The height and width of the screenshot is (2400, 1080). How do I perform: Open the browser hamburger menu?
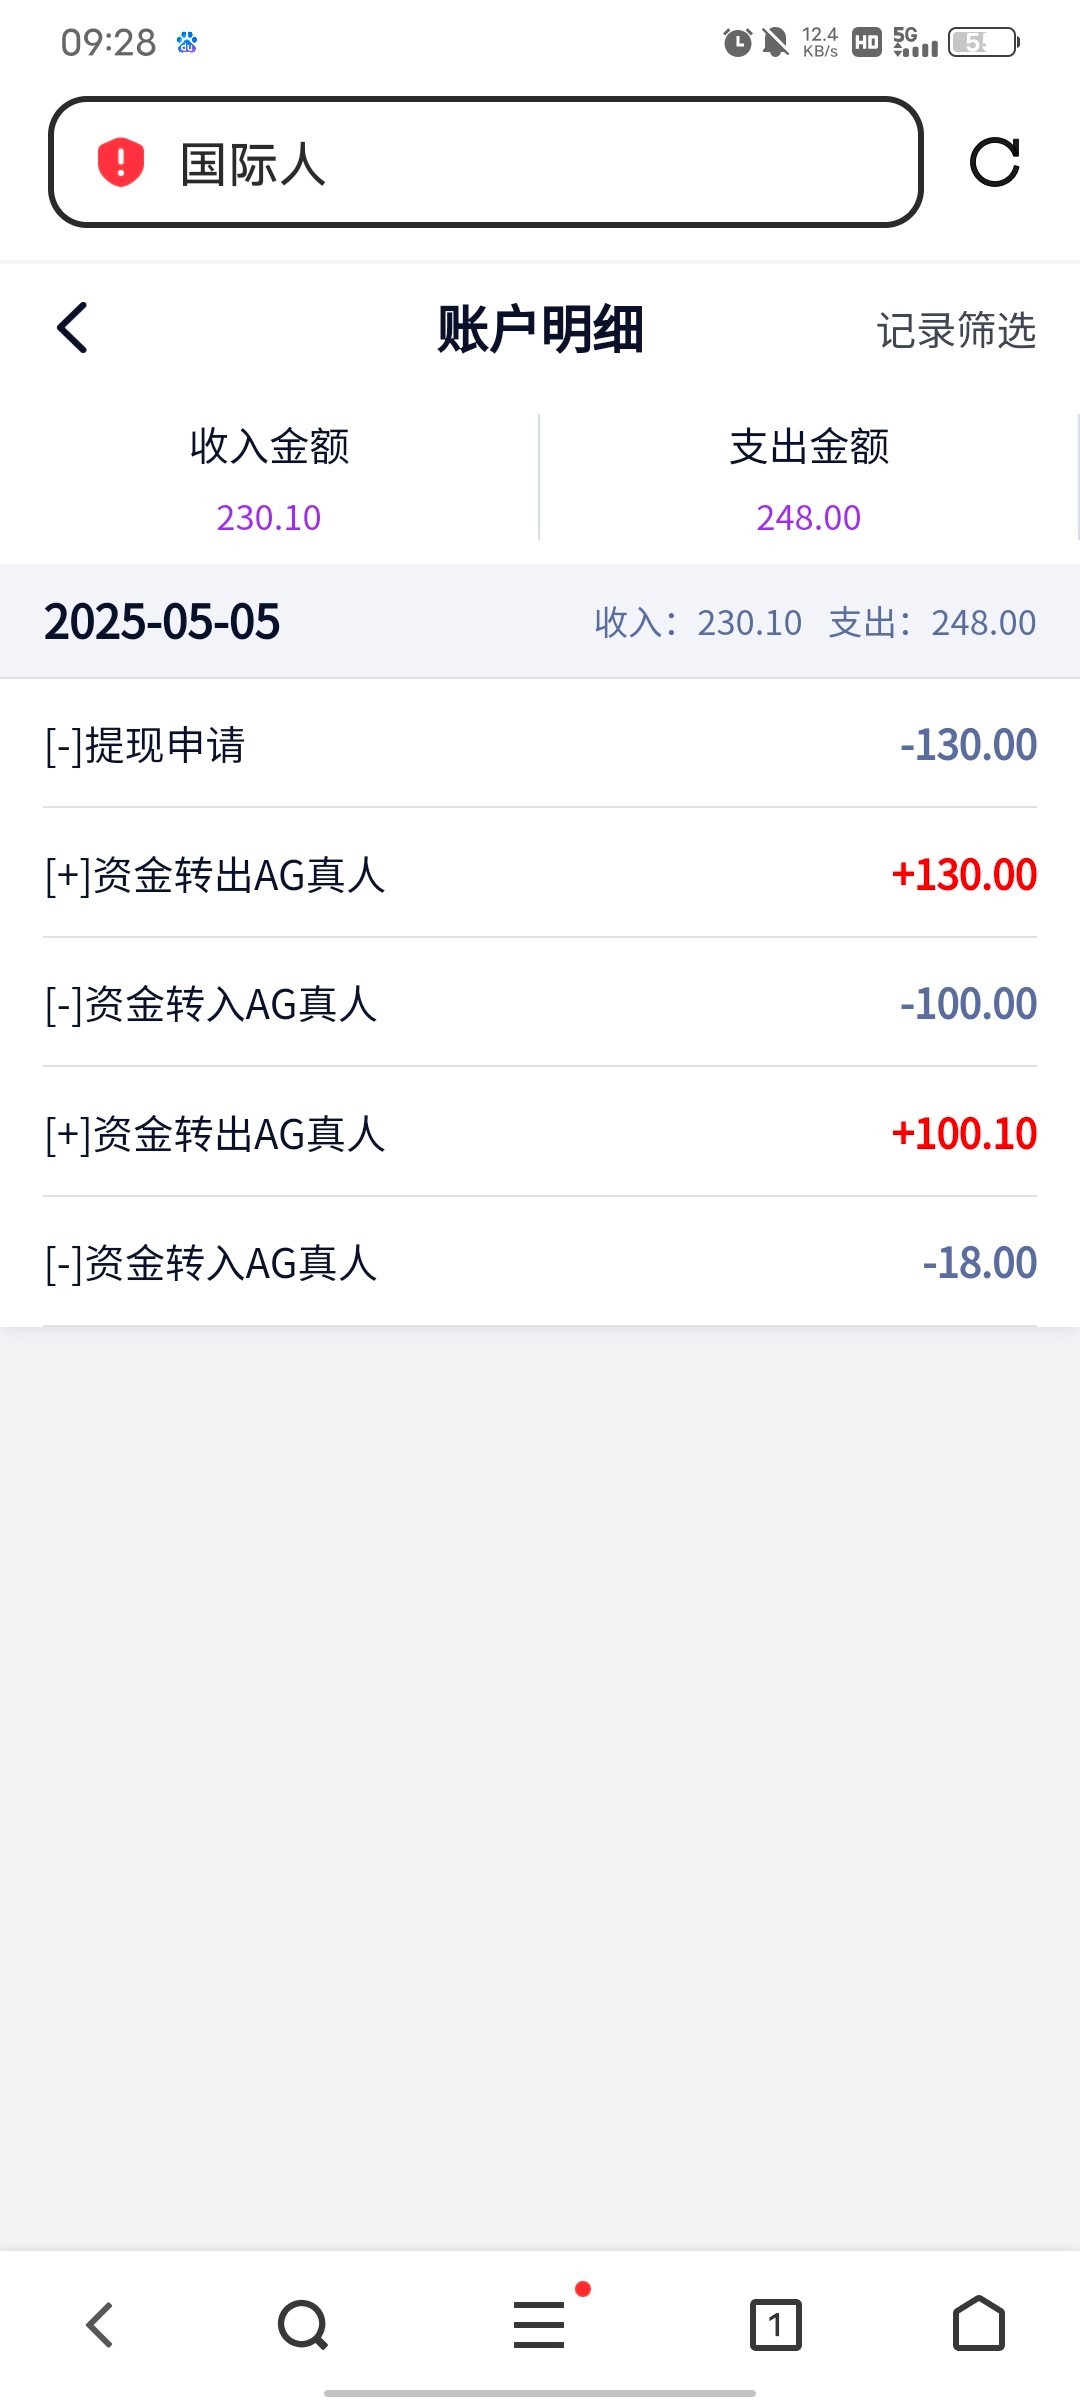click(x=540, y=2324)
